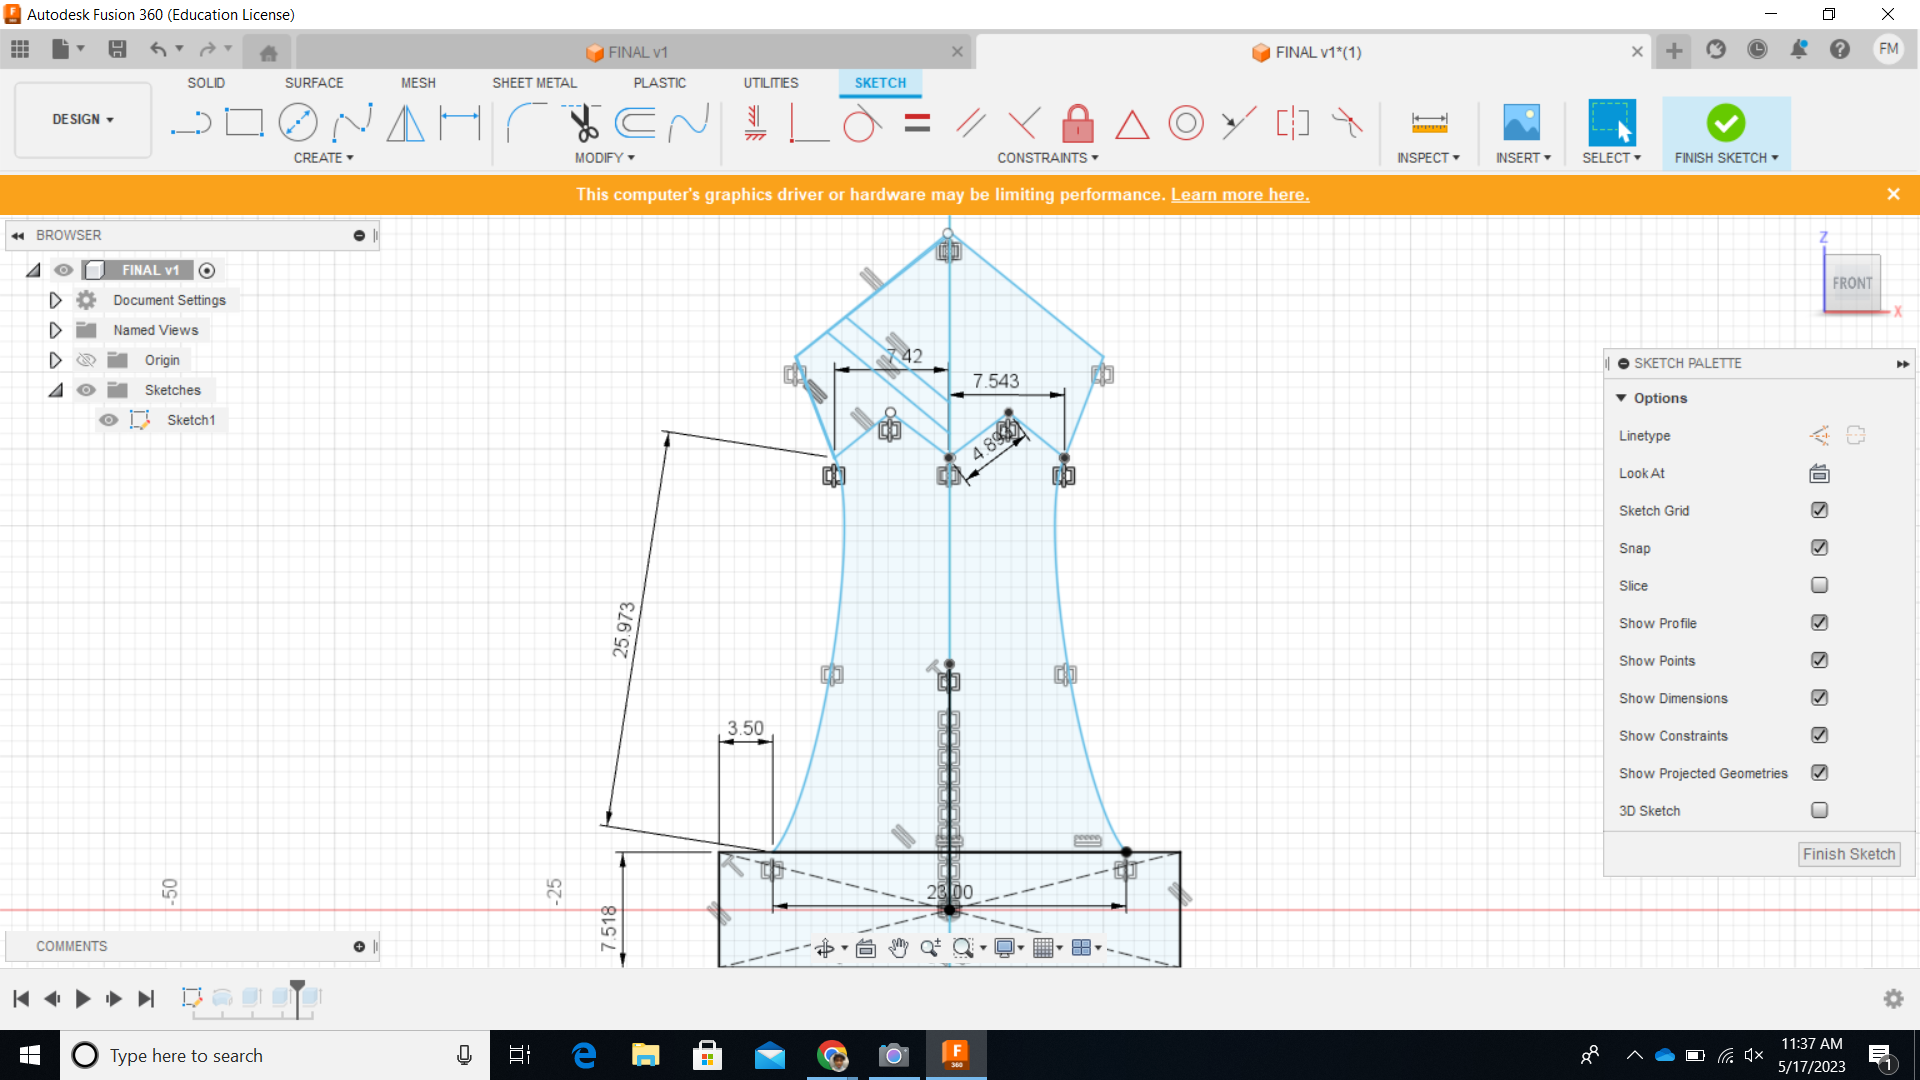Collapse the Options section in Sketch Palette

click(1622, 397)
